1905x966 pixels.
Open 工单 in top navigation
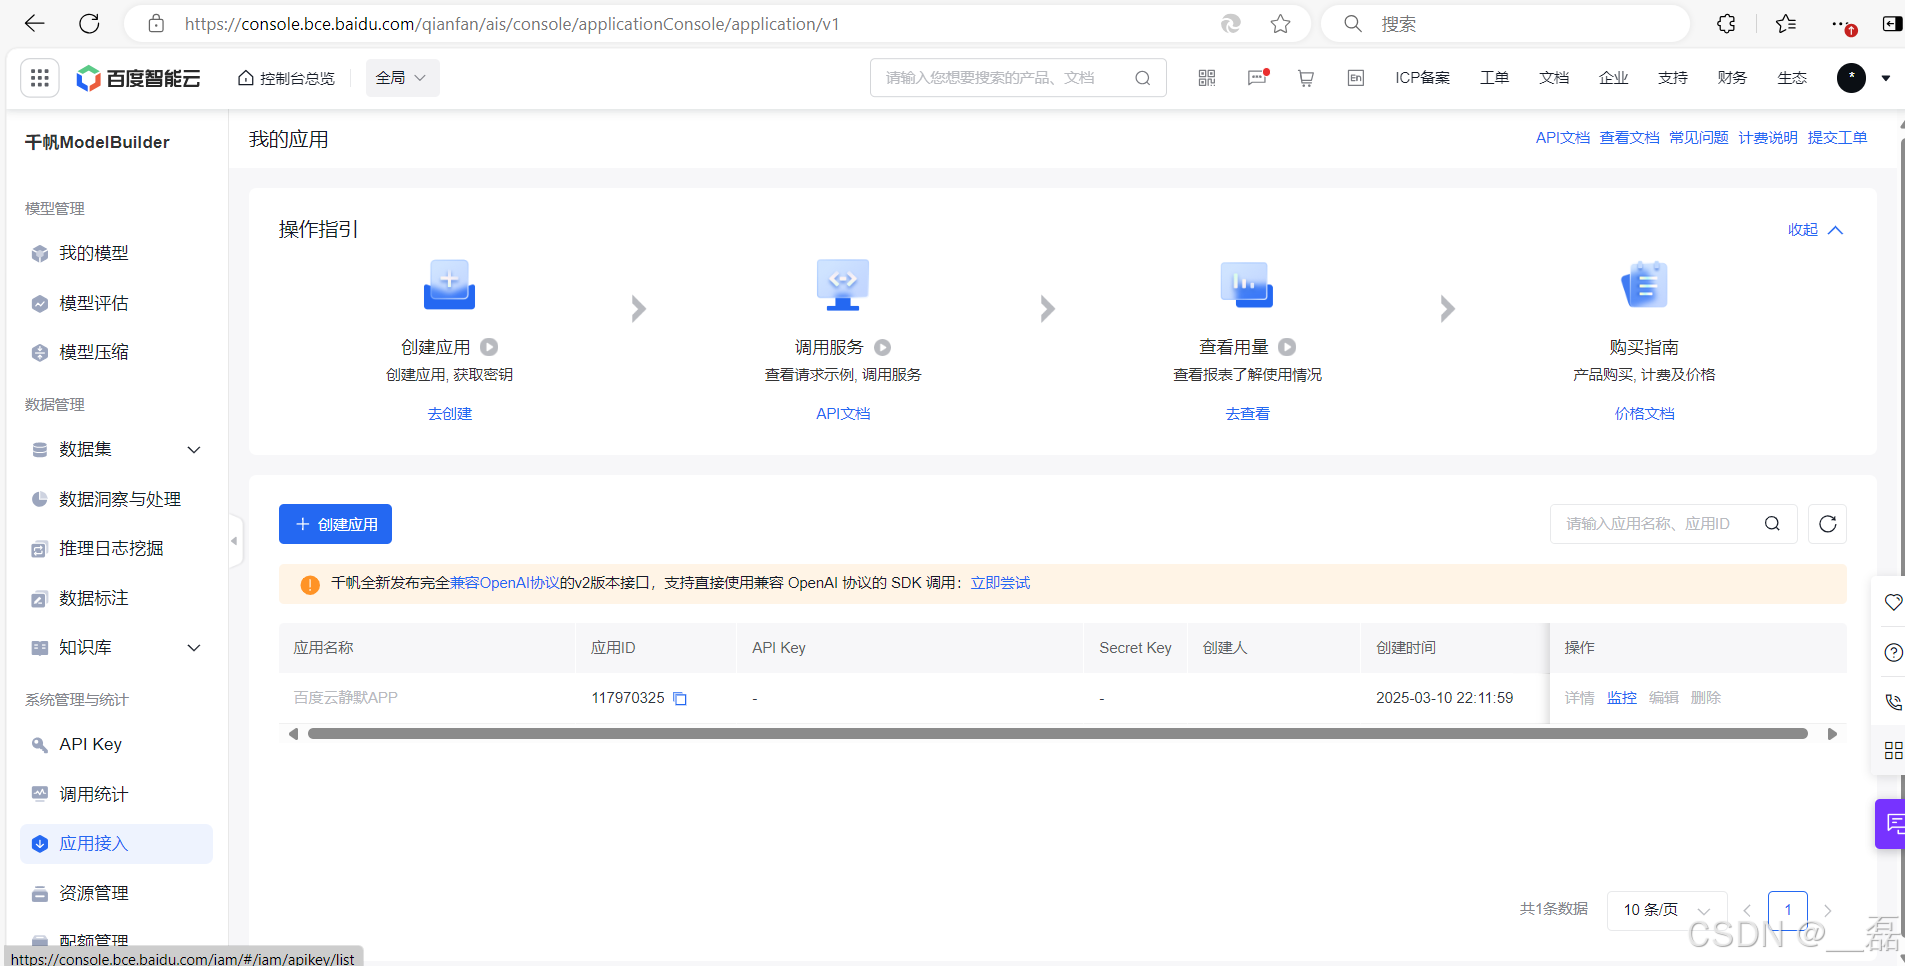[x=1495, y=78]
